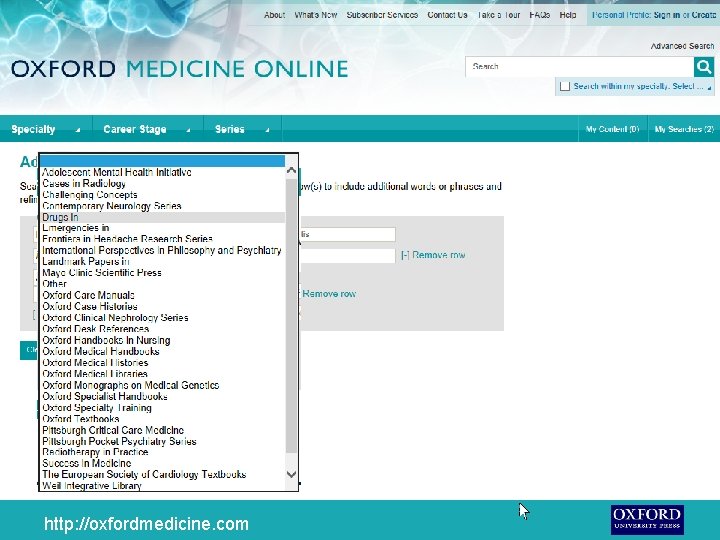Screen dimensions: 720x540
Task: Open the specialty Select dropdown arrow
Action: point(709,87)
